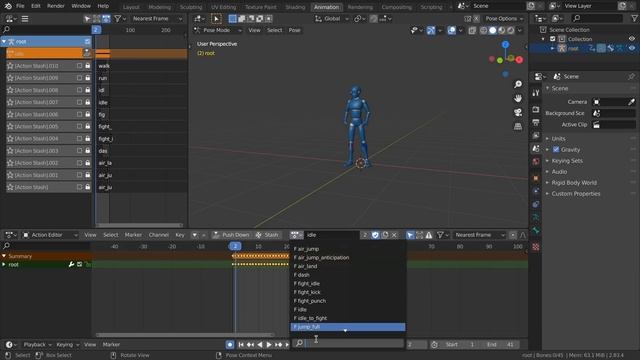Switch to the Scripting workspace tab
Screen dimensions: 640x360
[431, 7]
